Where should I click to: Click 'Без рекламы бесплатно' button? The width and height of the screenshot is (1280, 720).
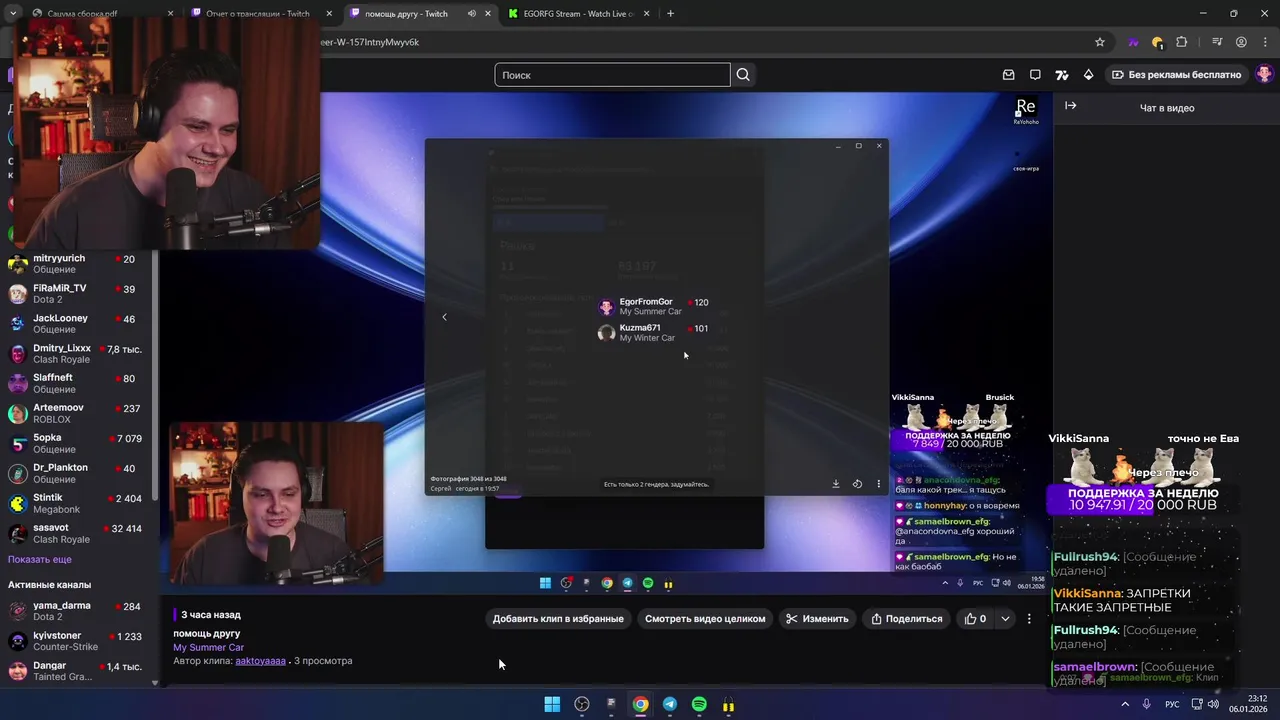click(1175, 75)
